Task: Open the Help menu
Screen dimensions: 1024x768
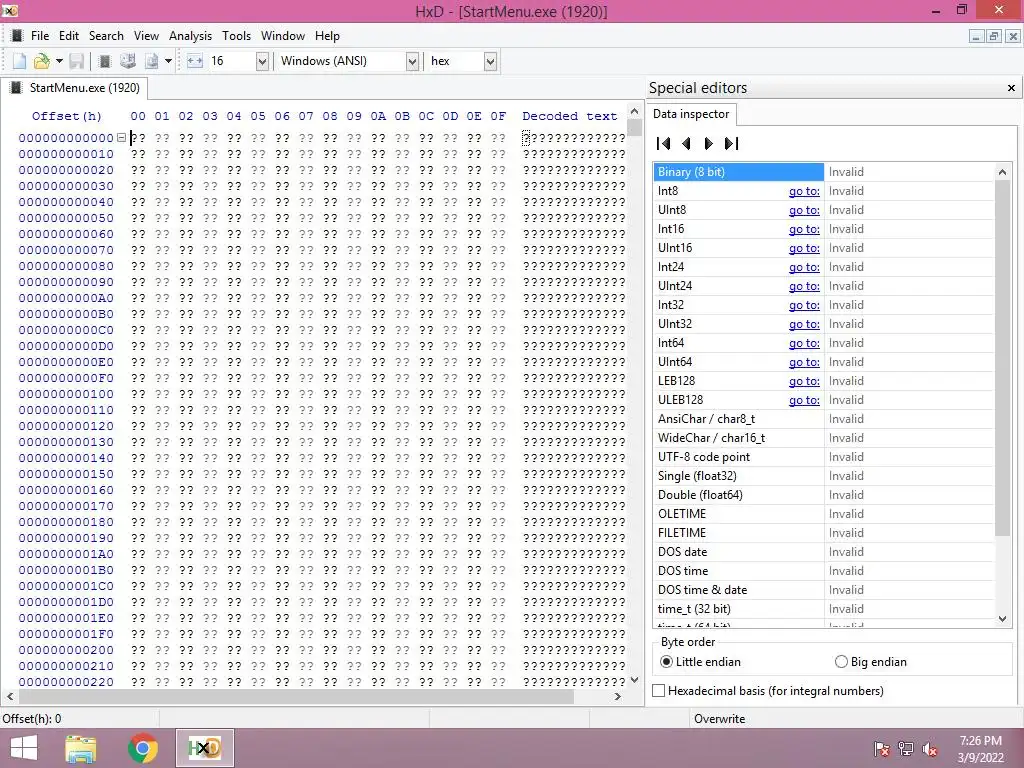Action: click(x=327, y=36)
